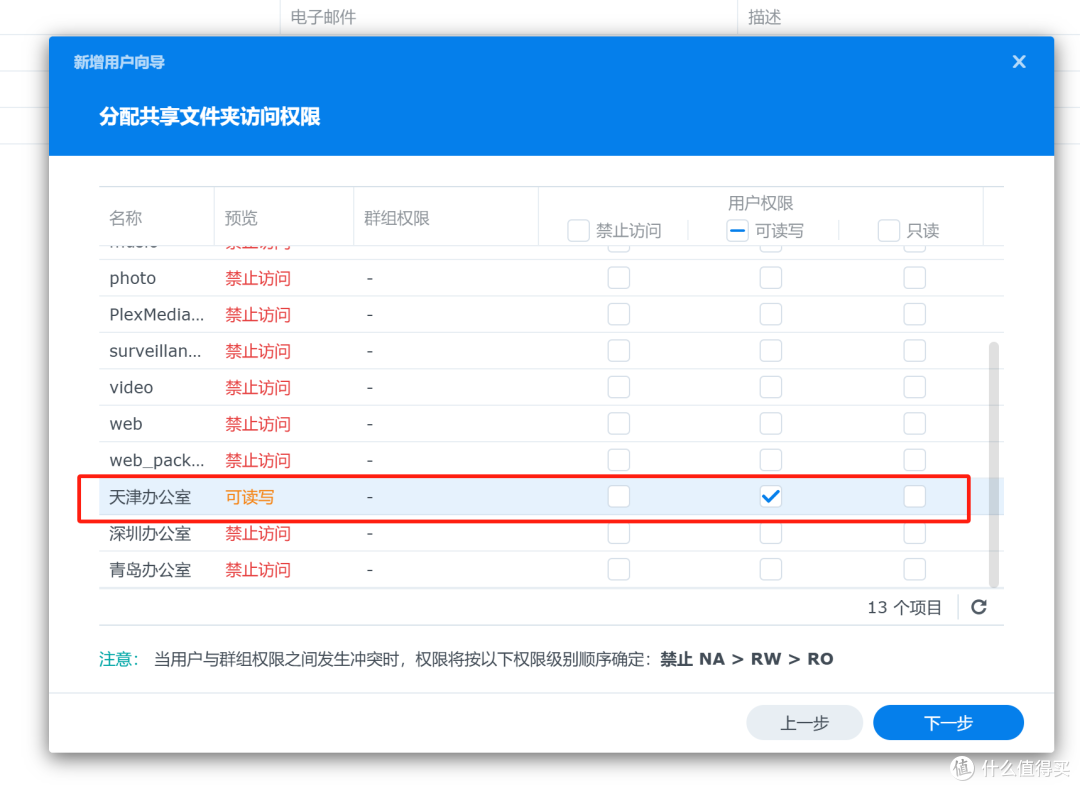Screen dimensions: 1080x791
Task: Deny access to the web folder row
Action: pos(619,424)
